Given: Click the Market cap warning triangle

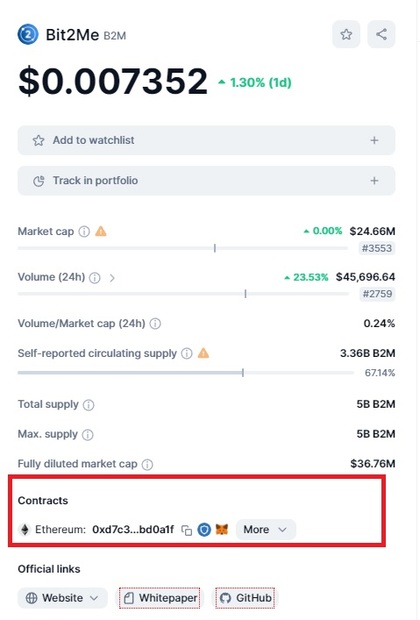Looking at the screenshot, I should (x=101, y=231).
